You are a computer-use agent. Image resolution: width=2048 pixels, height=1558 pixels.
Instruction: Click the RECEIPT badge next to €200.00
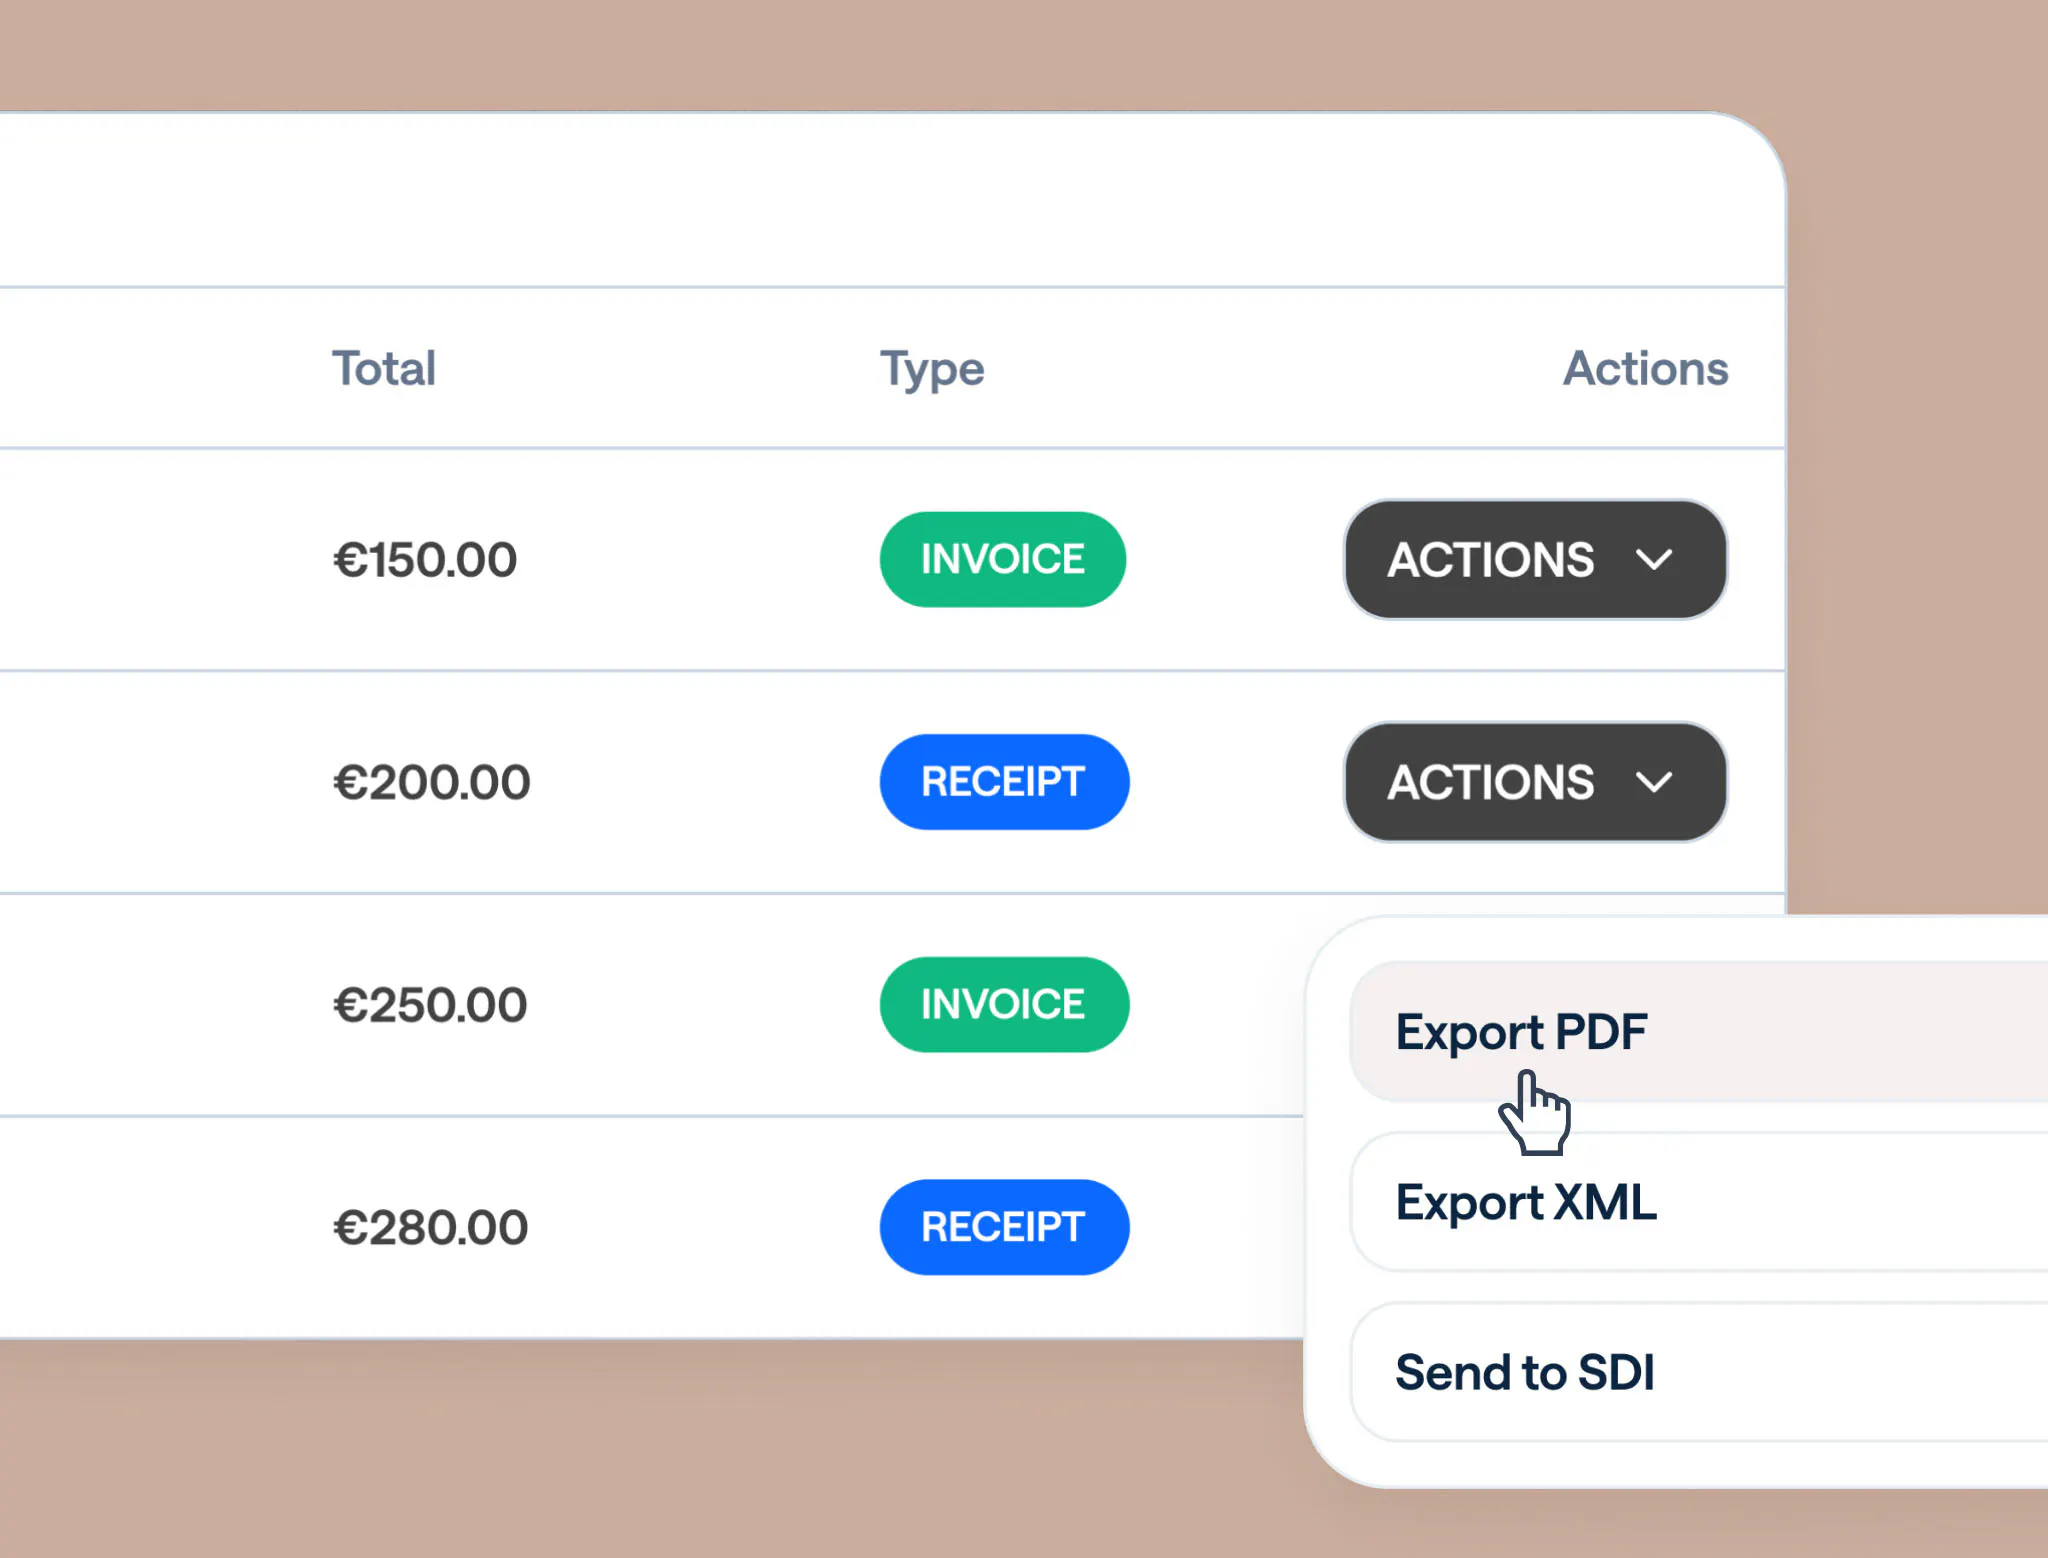[1004, 782]
